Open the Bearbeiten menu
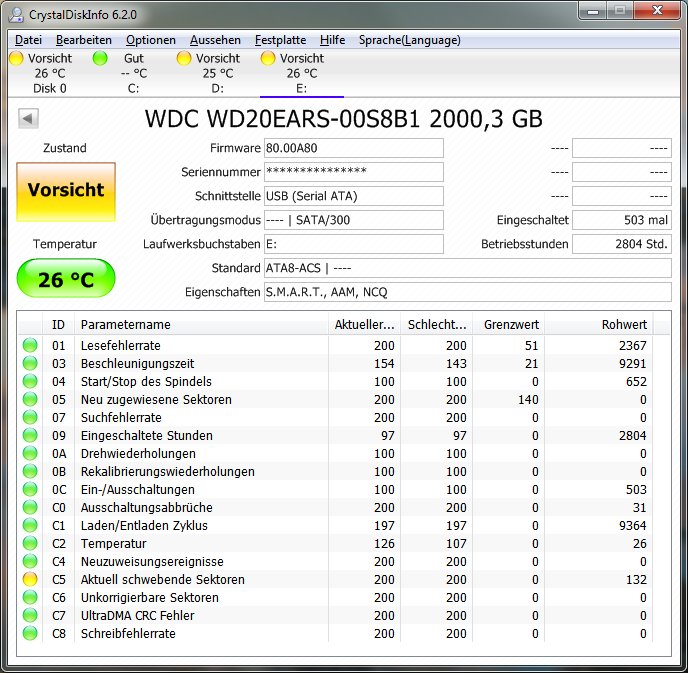688x673 pixels. (x=84, y=40)
